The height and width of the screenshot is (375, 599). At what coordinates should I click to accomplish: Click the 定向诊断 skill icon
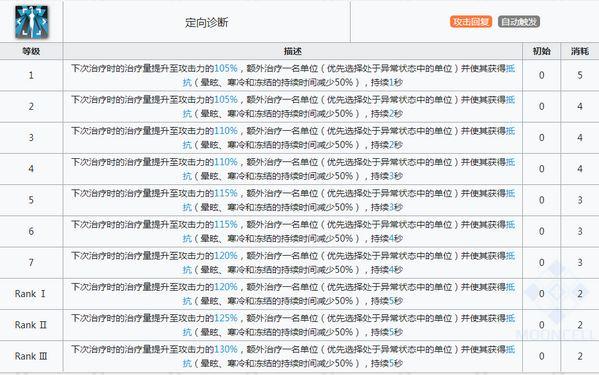click(x=32, y=22)
